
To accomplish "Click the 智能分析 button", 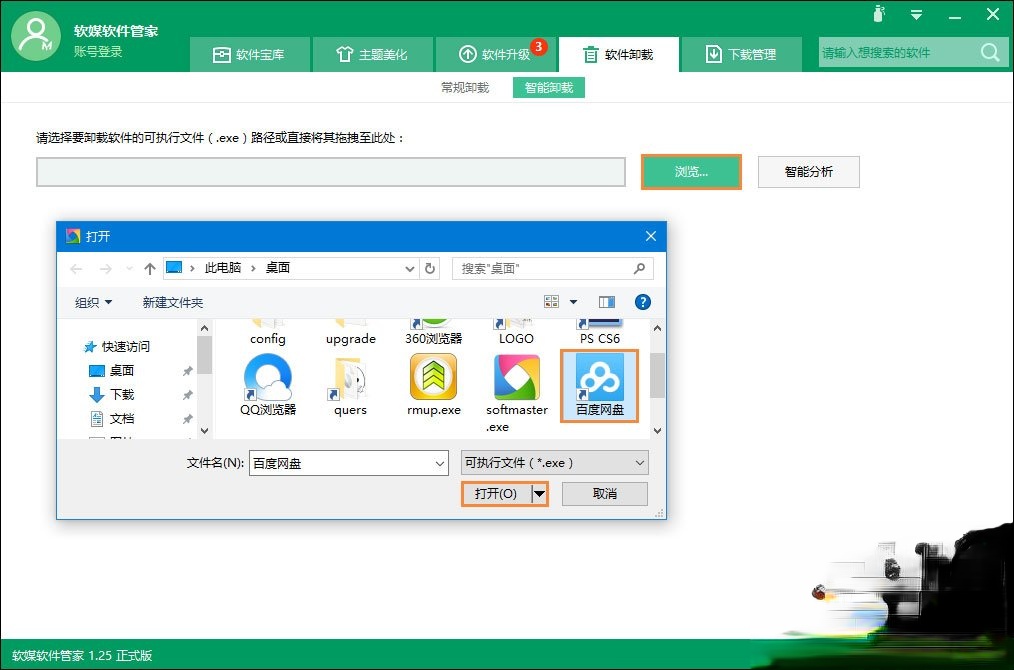I will tap(808, 171).
